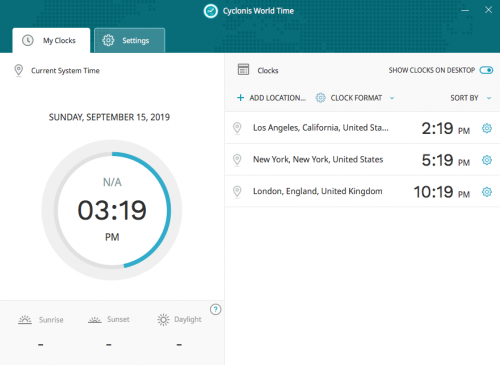Close the Cyclonis World Time window

pos(488,10)
